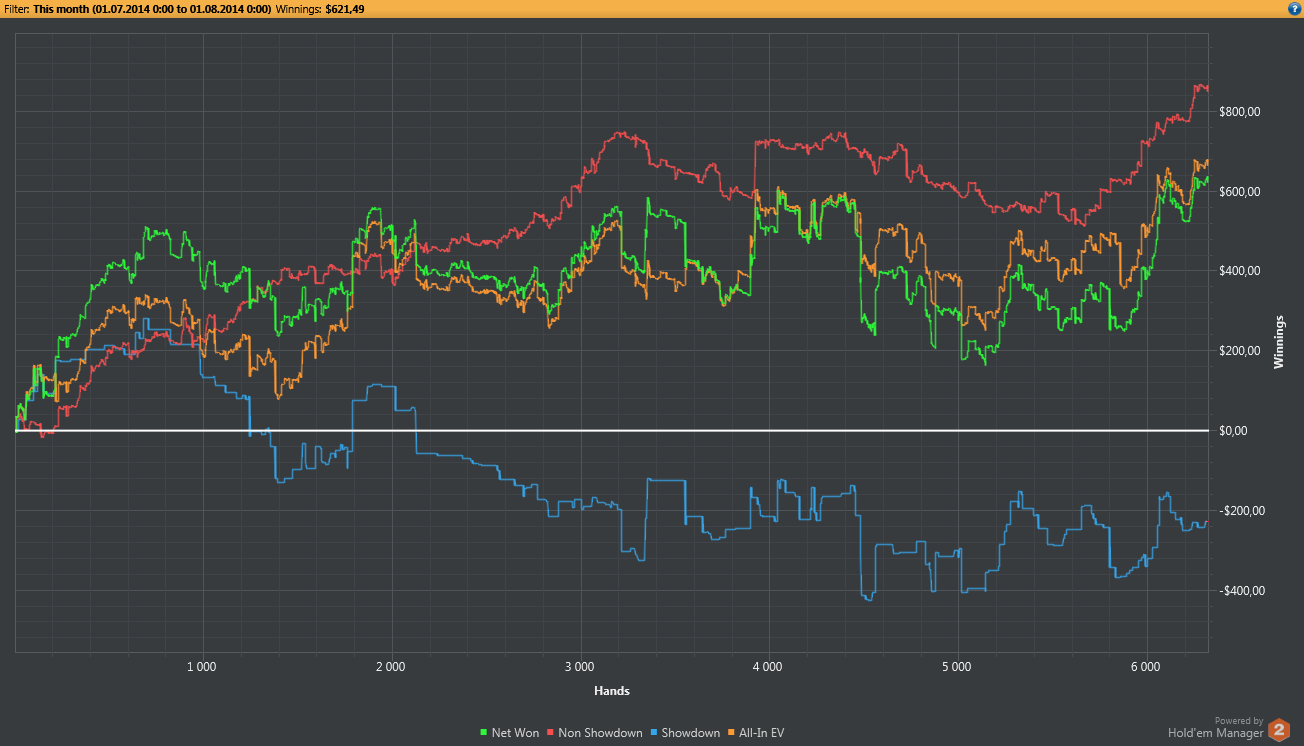Click the $800,00 label on the y-axis
Viewport: 1304px width, 746px height.
coord(1241,112)
